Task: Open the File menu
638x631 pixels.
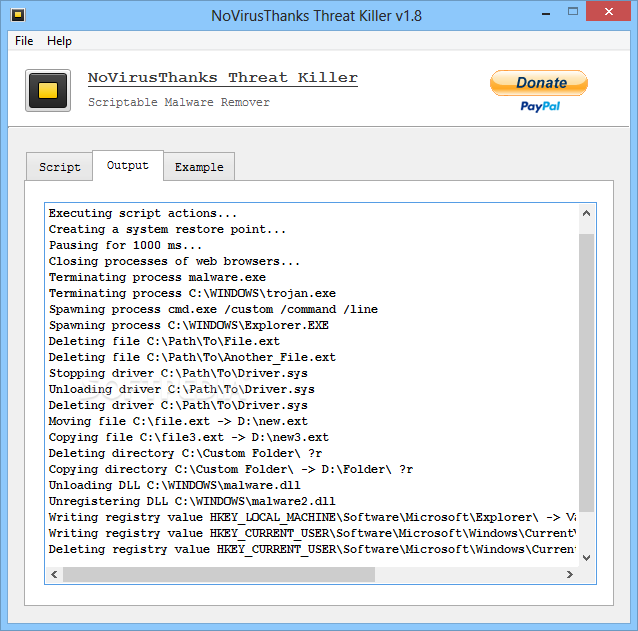Action: (24, 41)
